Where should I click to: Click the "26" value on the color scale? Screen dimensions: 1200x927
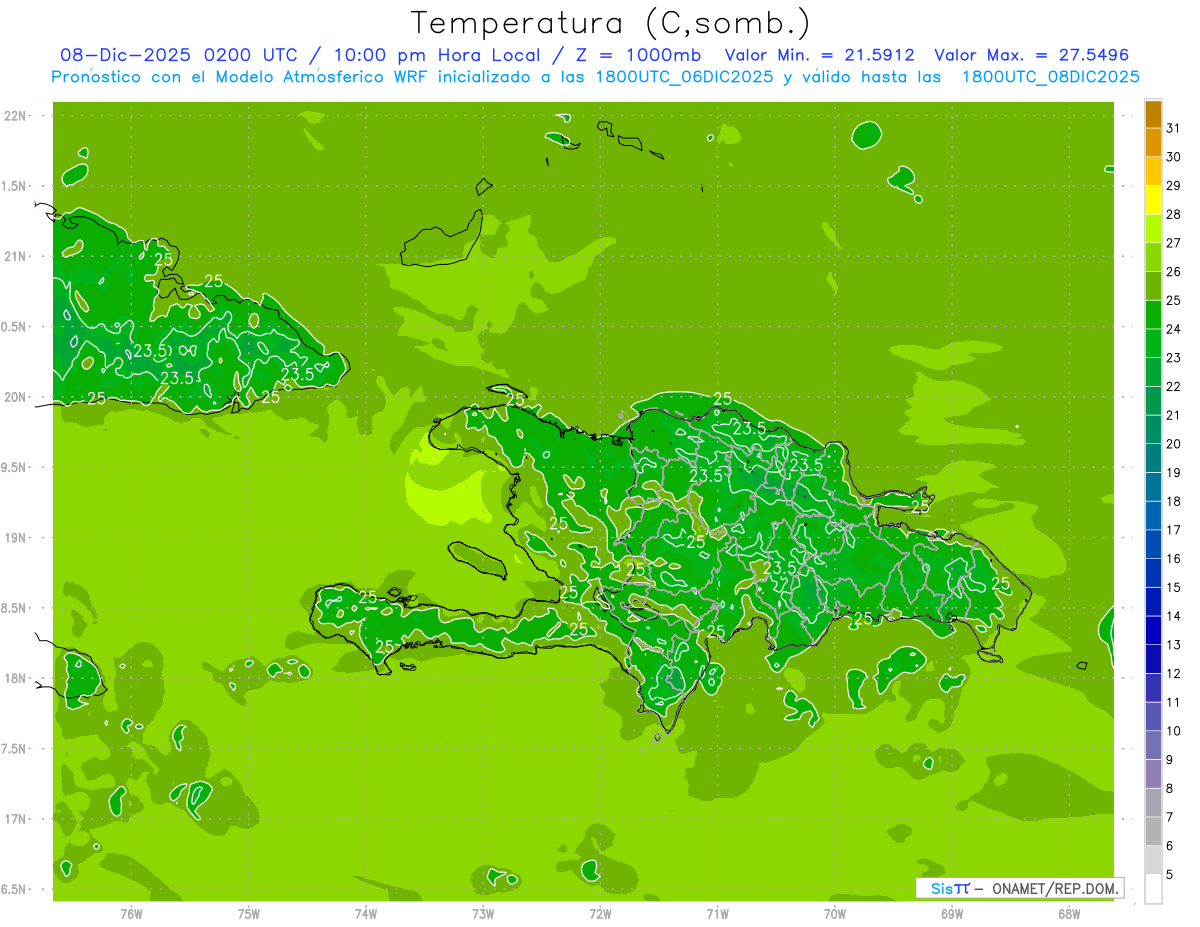[1173, 272]
